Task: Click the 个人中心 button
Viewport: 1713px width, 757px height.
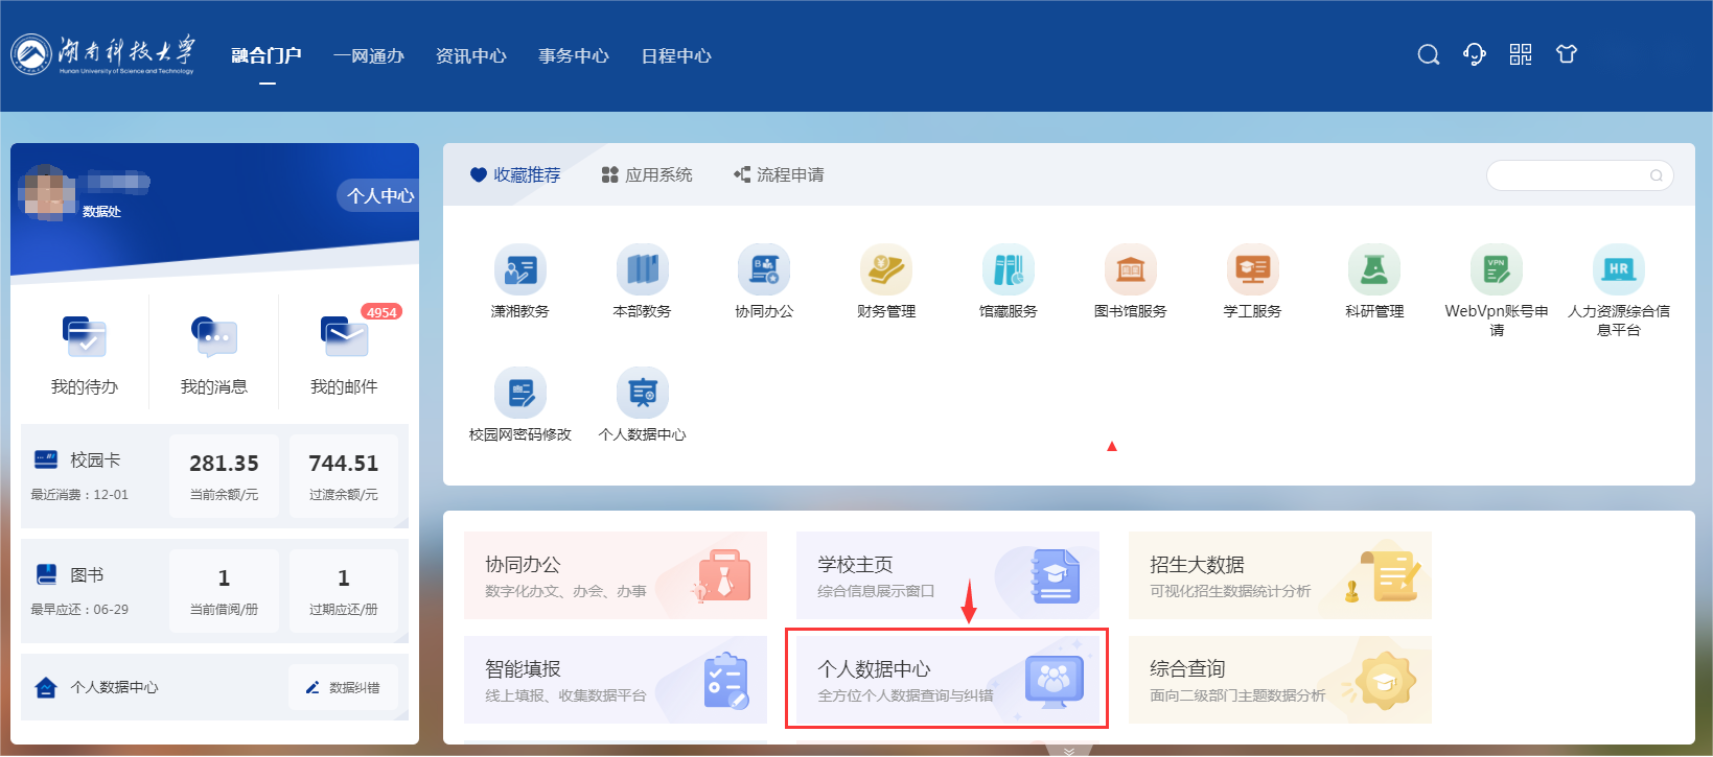Action: tap(379, 196)
